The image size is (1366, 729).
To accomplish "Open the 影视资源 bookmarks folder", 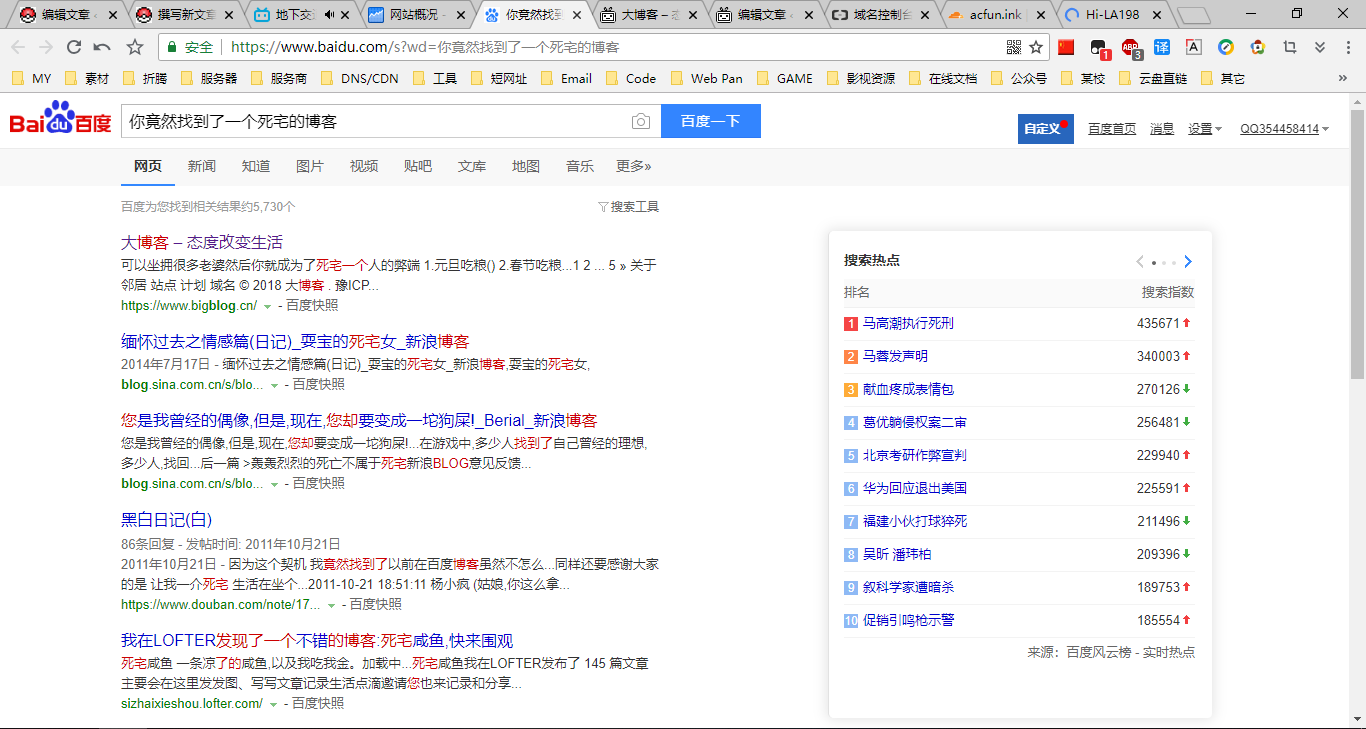I will 861,78.
